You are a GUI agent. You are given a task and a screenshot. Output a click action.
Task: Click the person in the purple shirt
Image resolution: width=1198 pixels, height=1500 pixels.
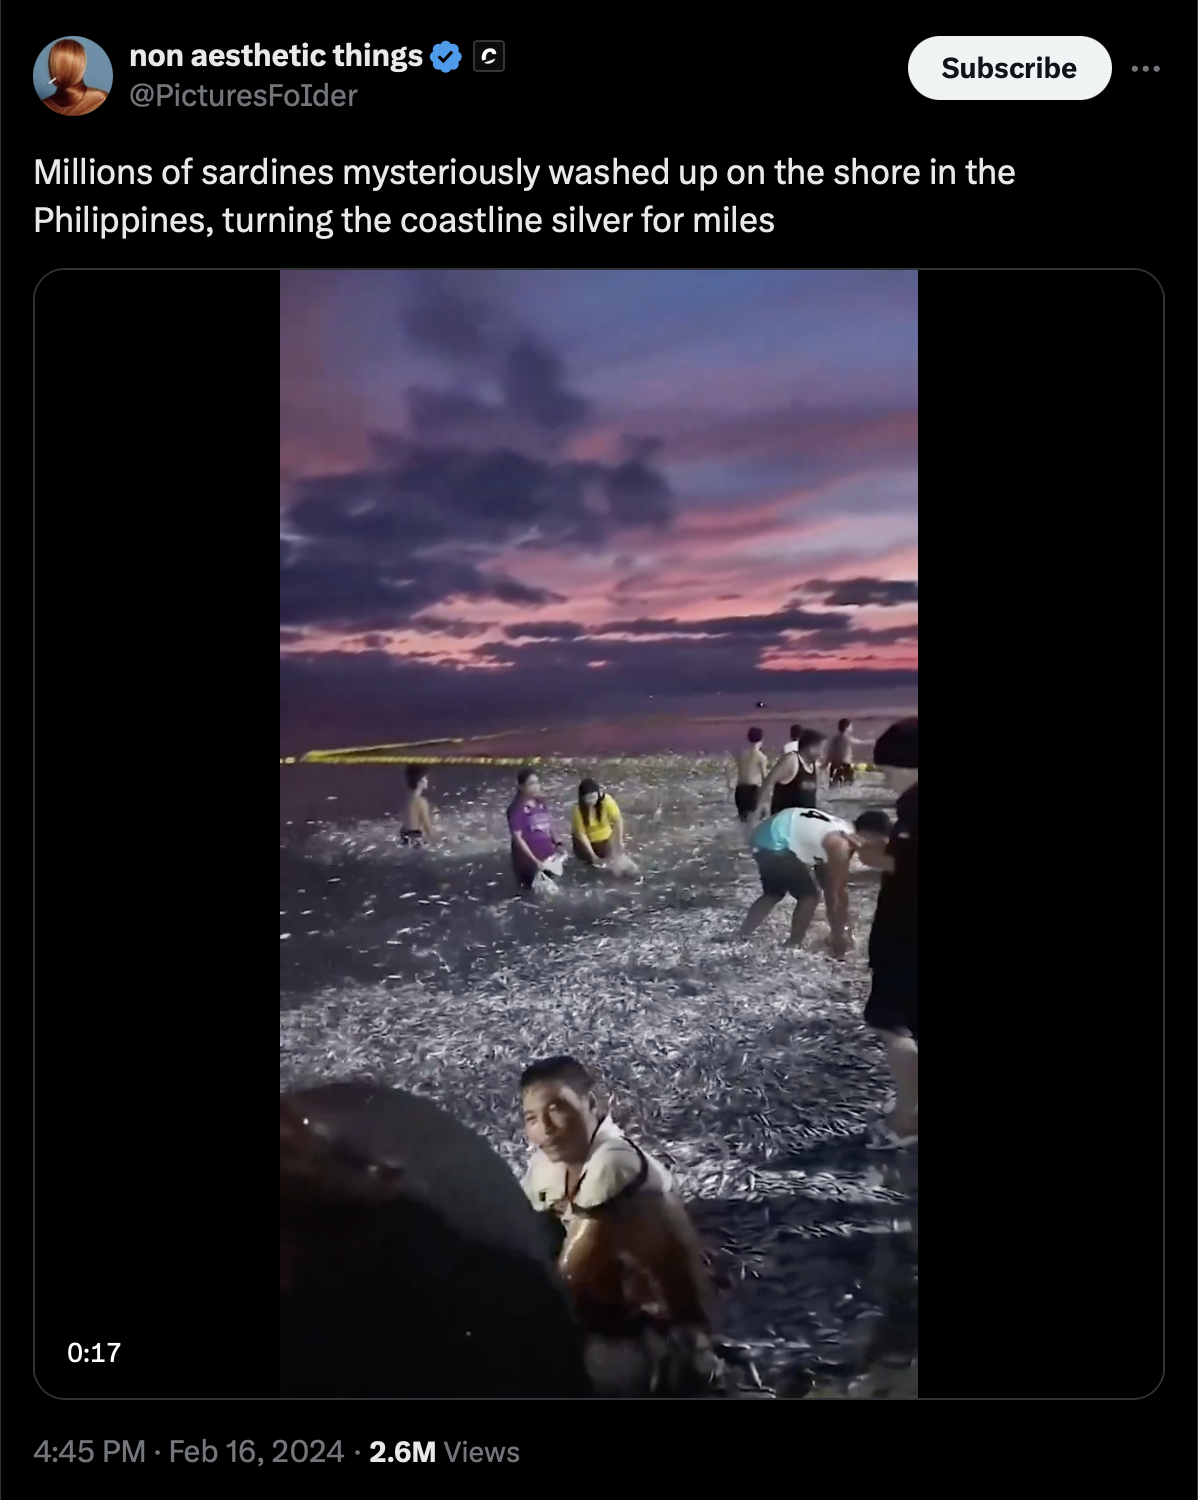point(535,829)
